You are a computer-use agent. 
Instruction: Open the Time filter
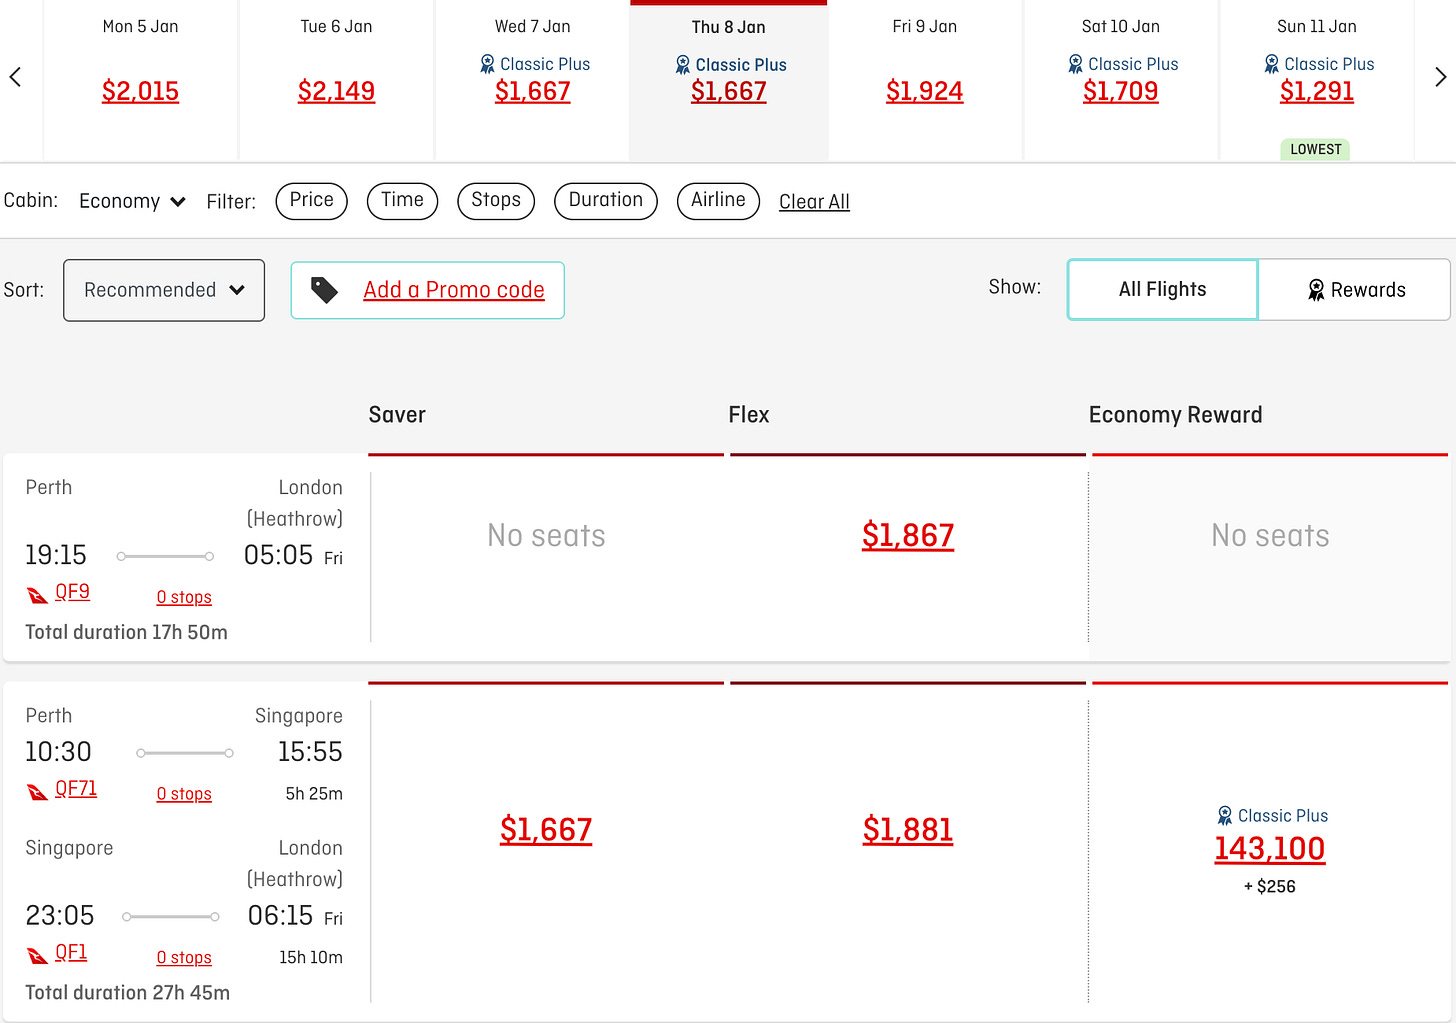[402, 200]
